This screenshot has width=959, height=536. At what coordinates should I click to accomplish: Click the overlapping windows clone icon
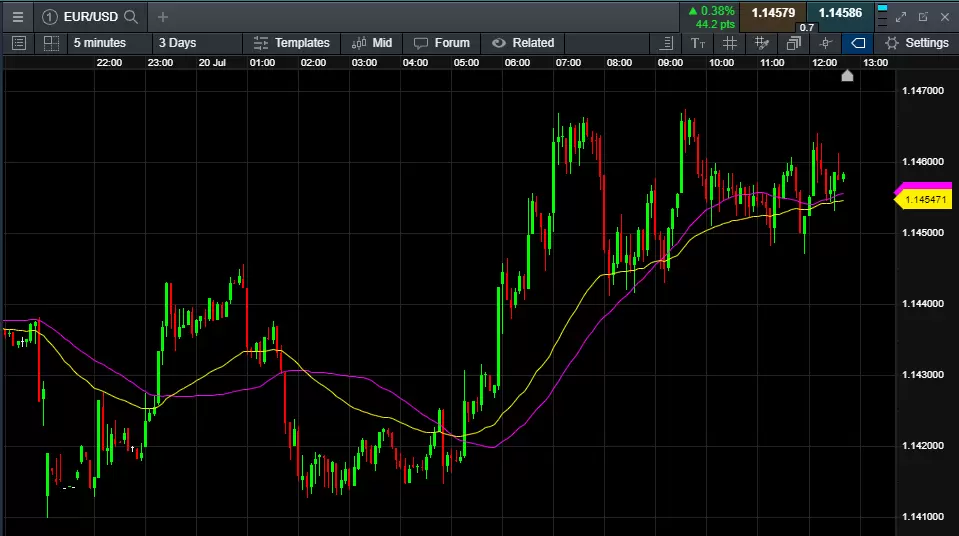[x=794, y=43]
